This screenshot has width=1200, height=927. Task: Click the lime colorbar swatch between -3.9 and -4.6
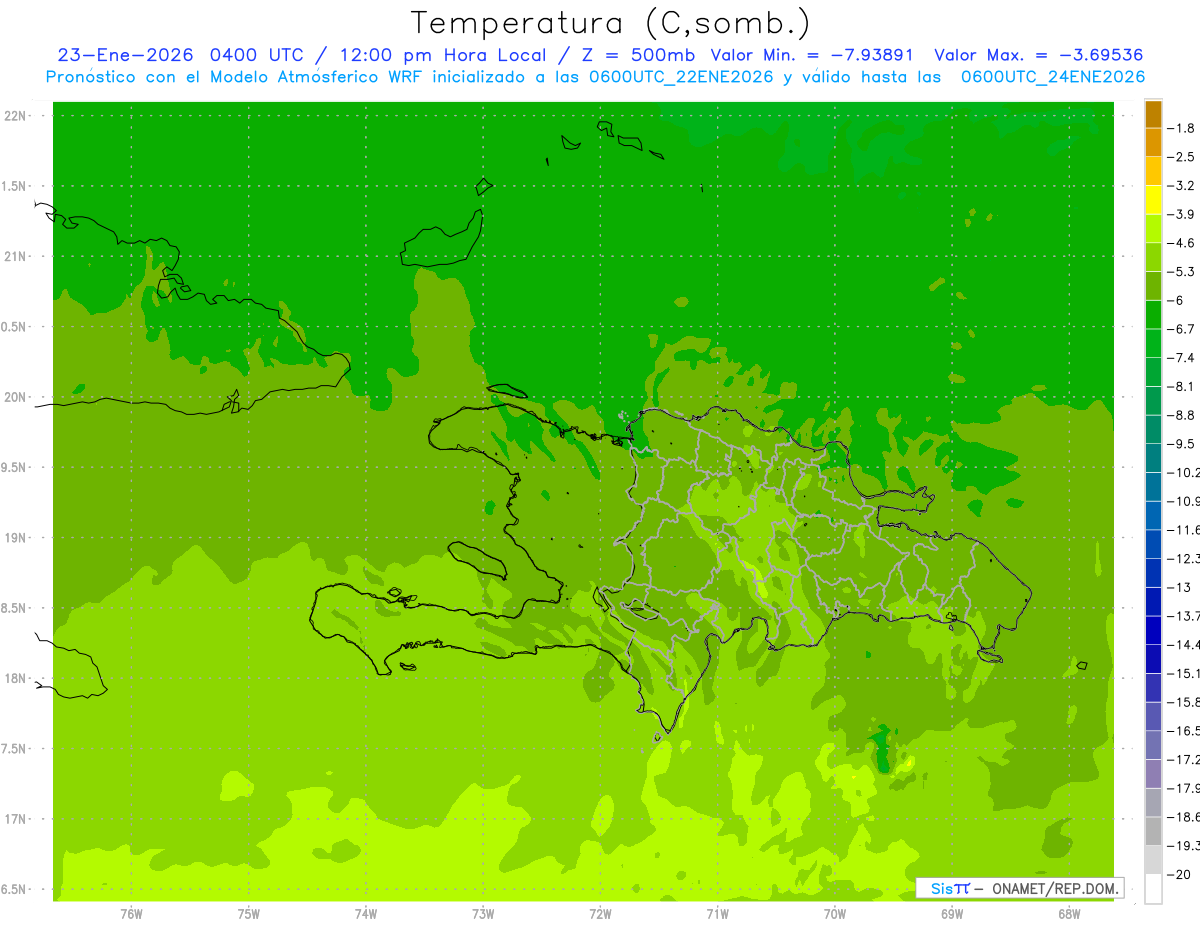tap(1153, 229)
